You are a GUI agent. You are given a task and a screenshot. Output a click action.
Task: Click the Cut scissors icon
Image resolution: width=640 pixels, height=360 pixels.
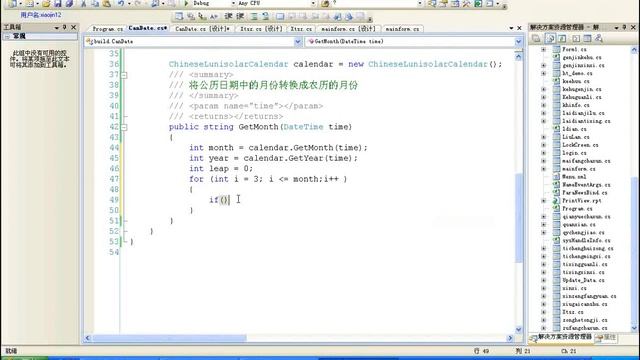tap(83, 4)
